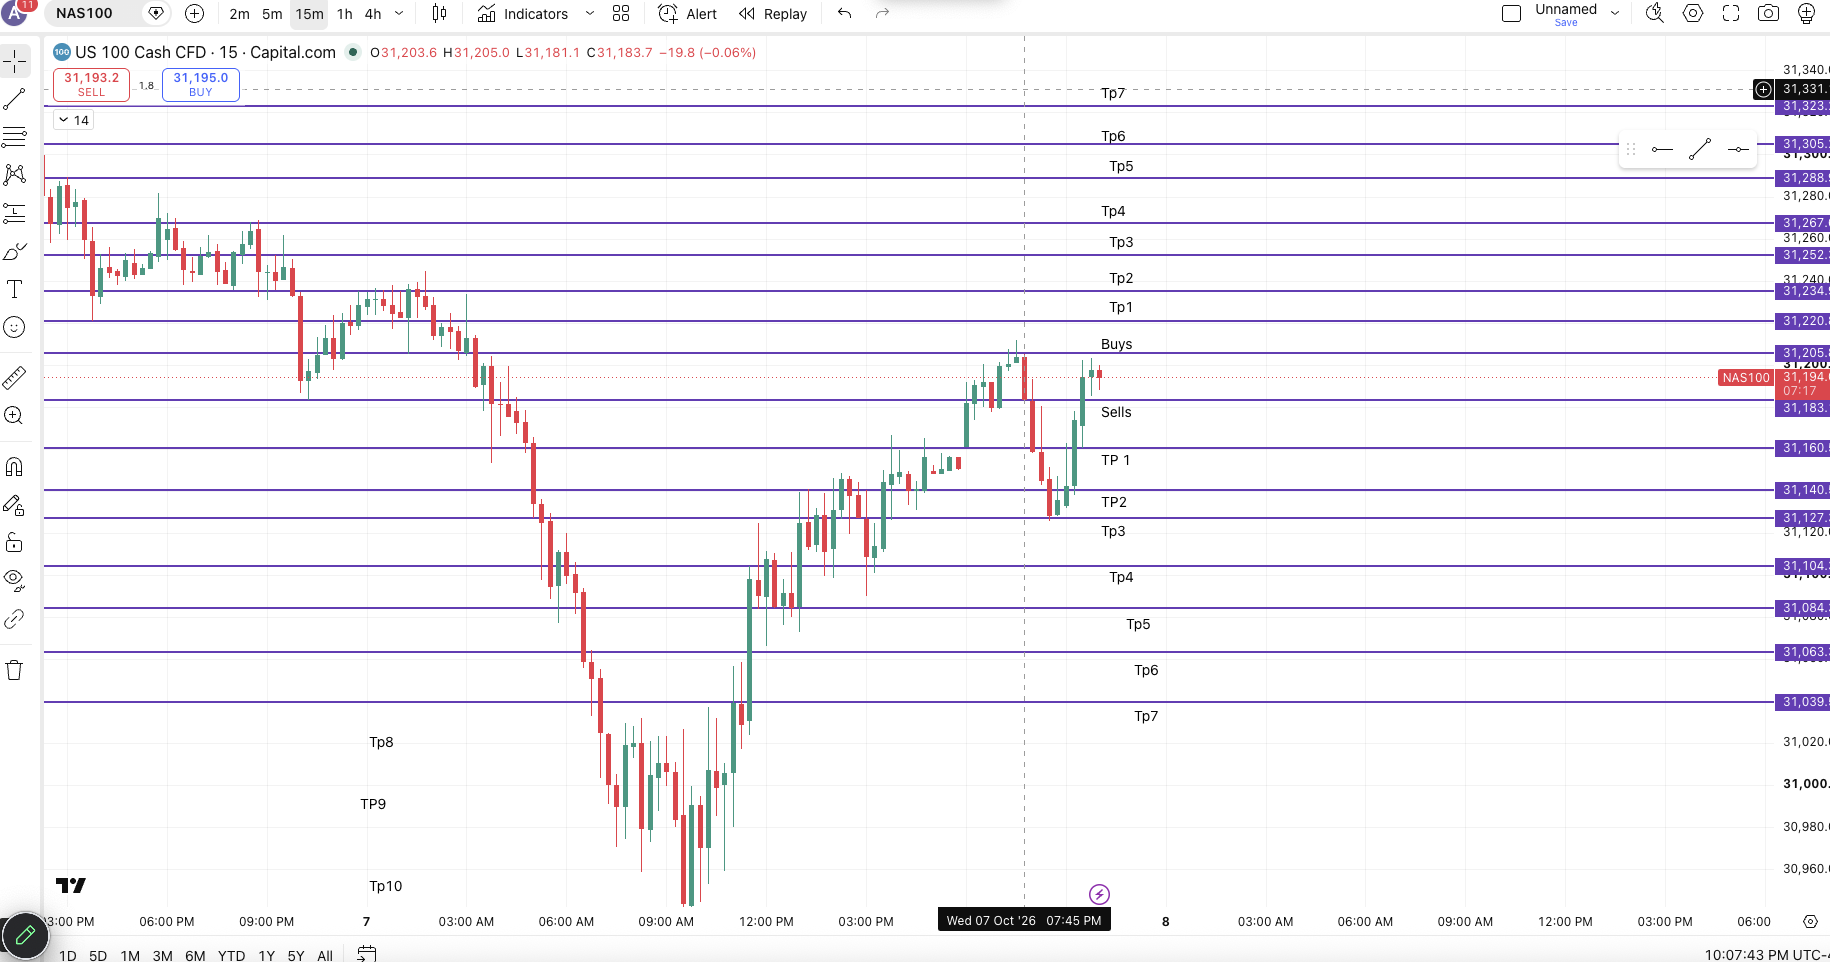This screenshot has height=962, width=1830.
Task: Open the Fibonacci and Gann tools
Action: tap(15, 137)
